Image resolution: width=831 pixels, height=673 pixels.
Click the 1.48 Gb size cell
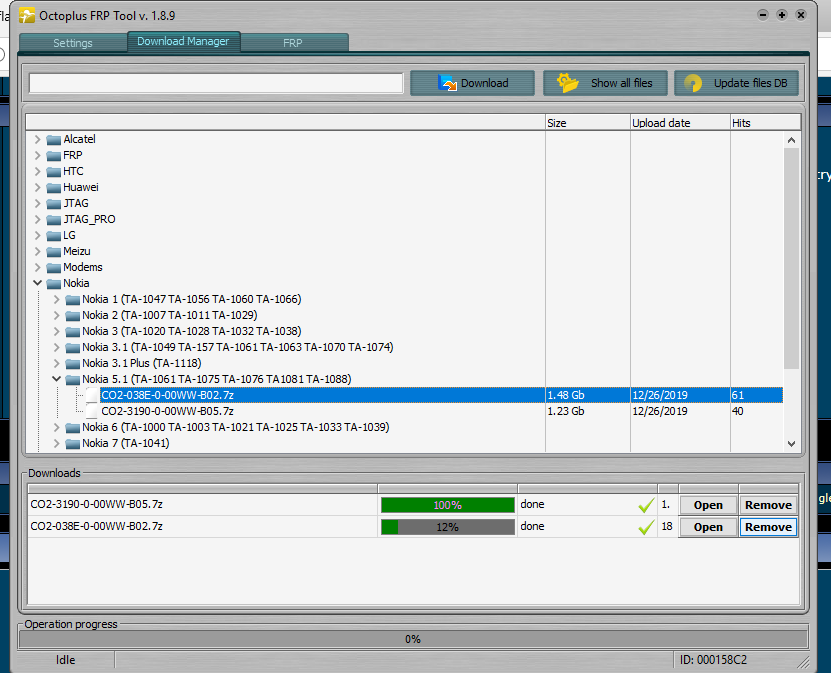click(566, 395)
